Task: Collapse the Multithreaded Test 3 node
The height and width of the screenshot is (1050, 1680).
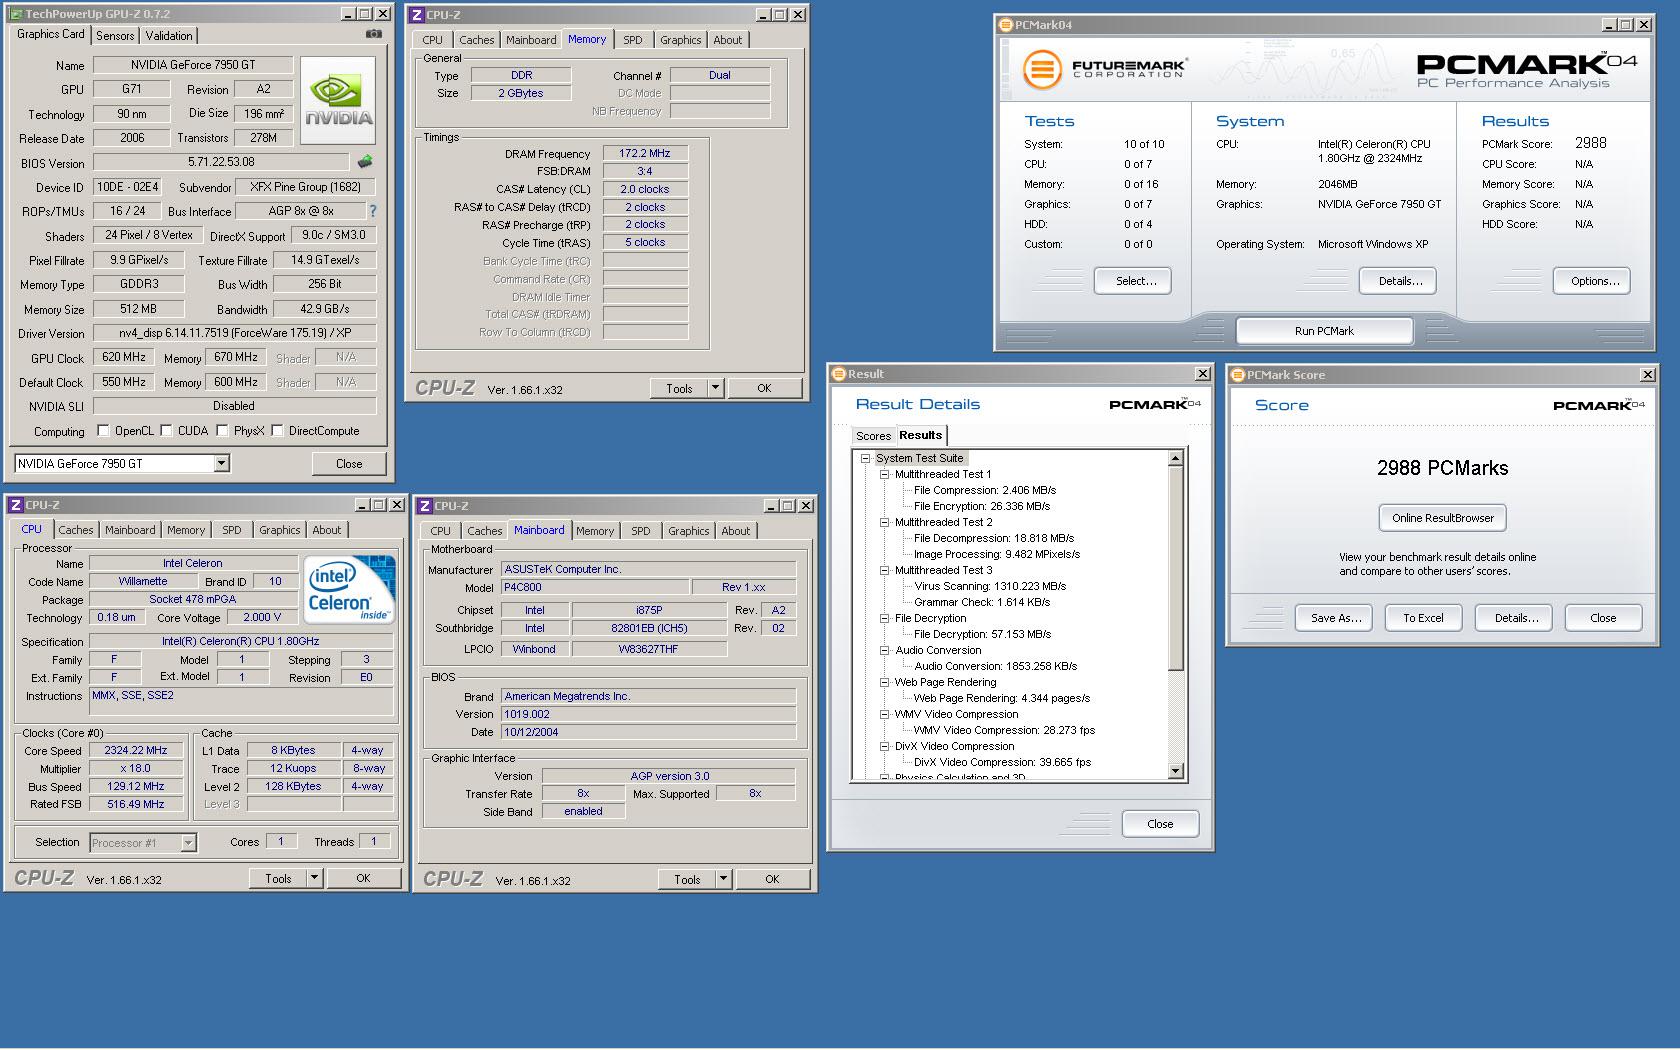Action: (x=885, y=570)
